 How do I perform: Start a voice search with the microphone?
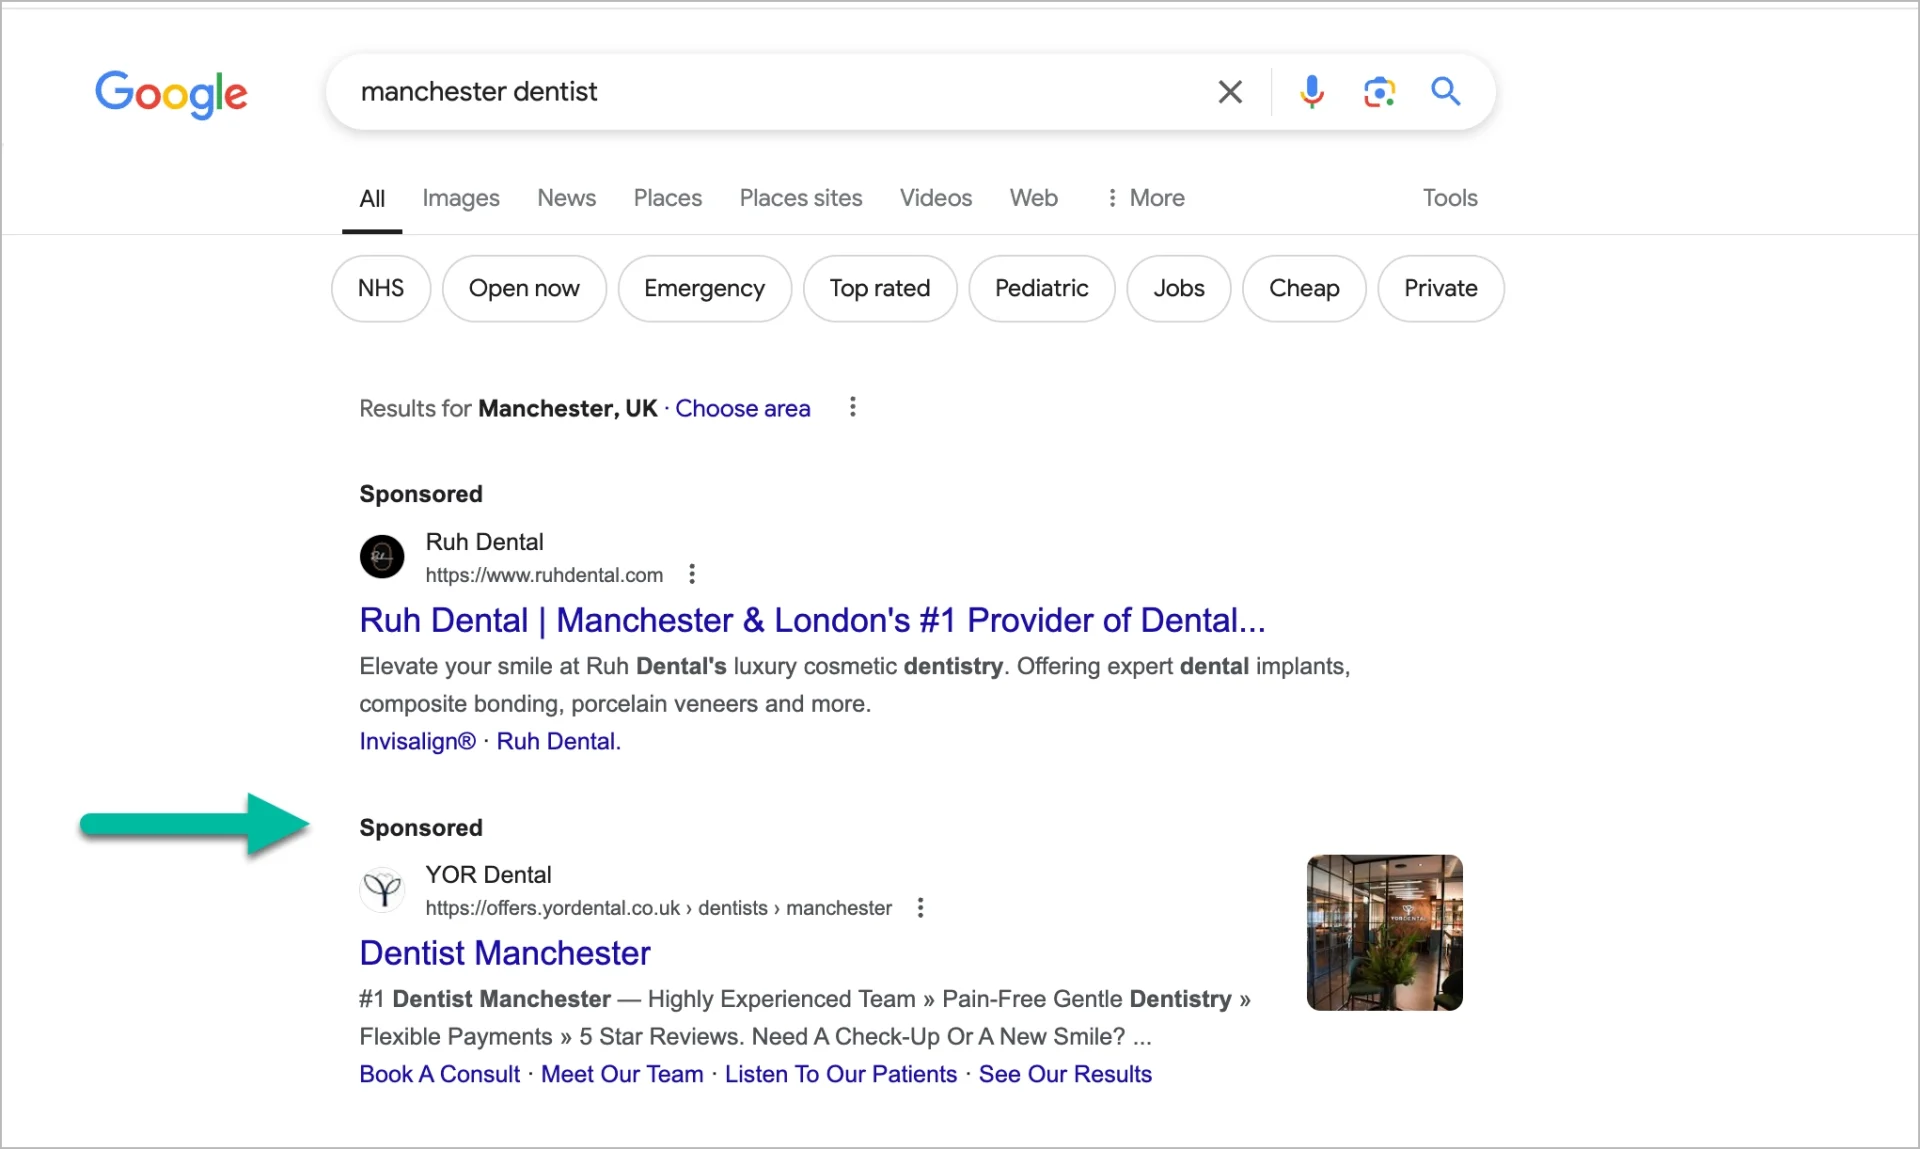(1311, 91)
